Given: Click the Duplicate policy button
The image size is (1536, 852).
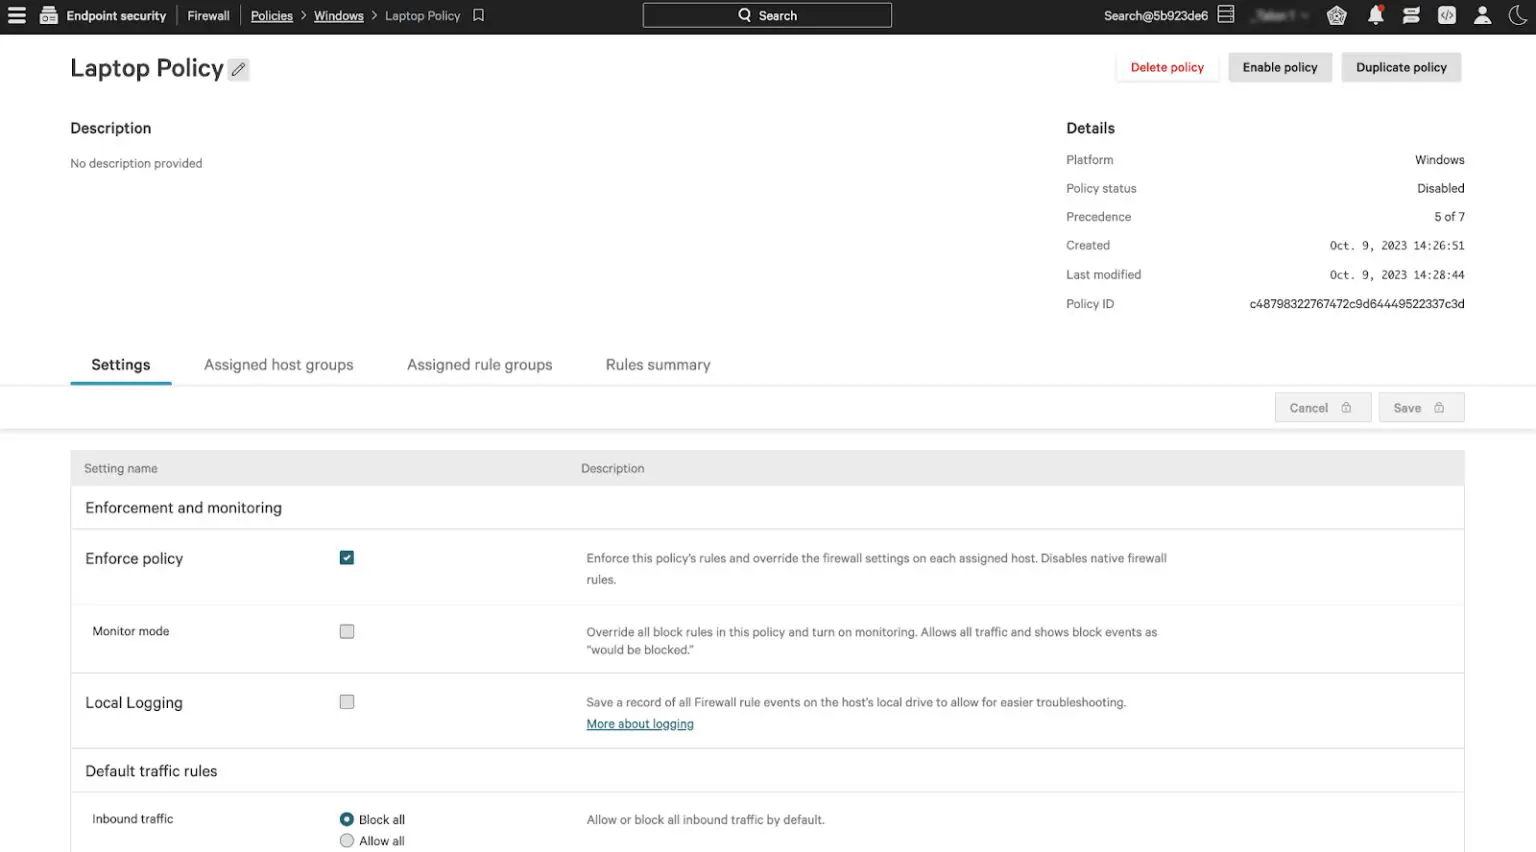Looking at the screenshot, I should point(1401,67).
